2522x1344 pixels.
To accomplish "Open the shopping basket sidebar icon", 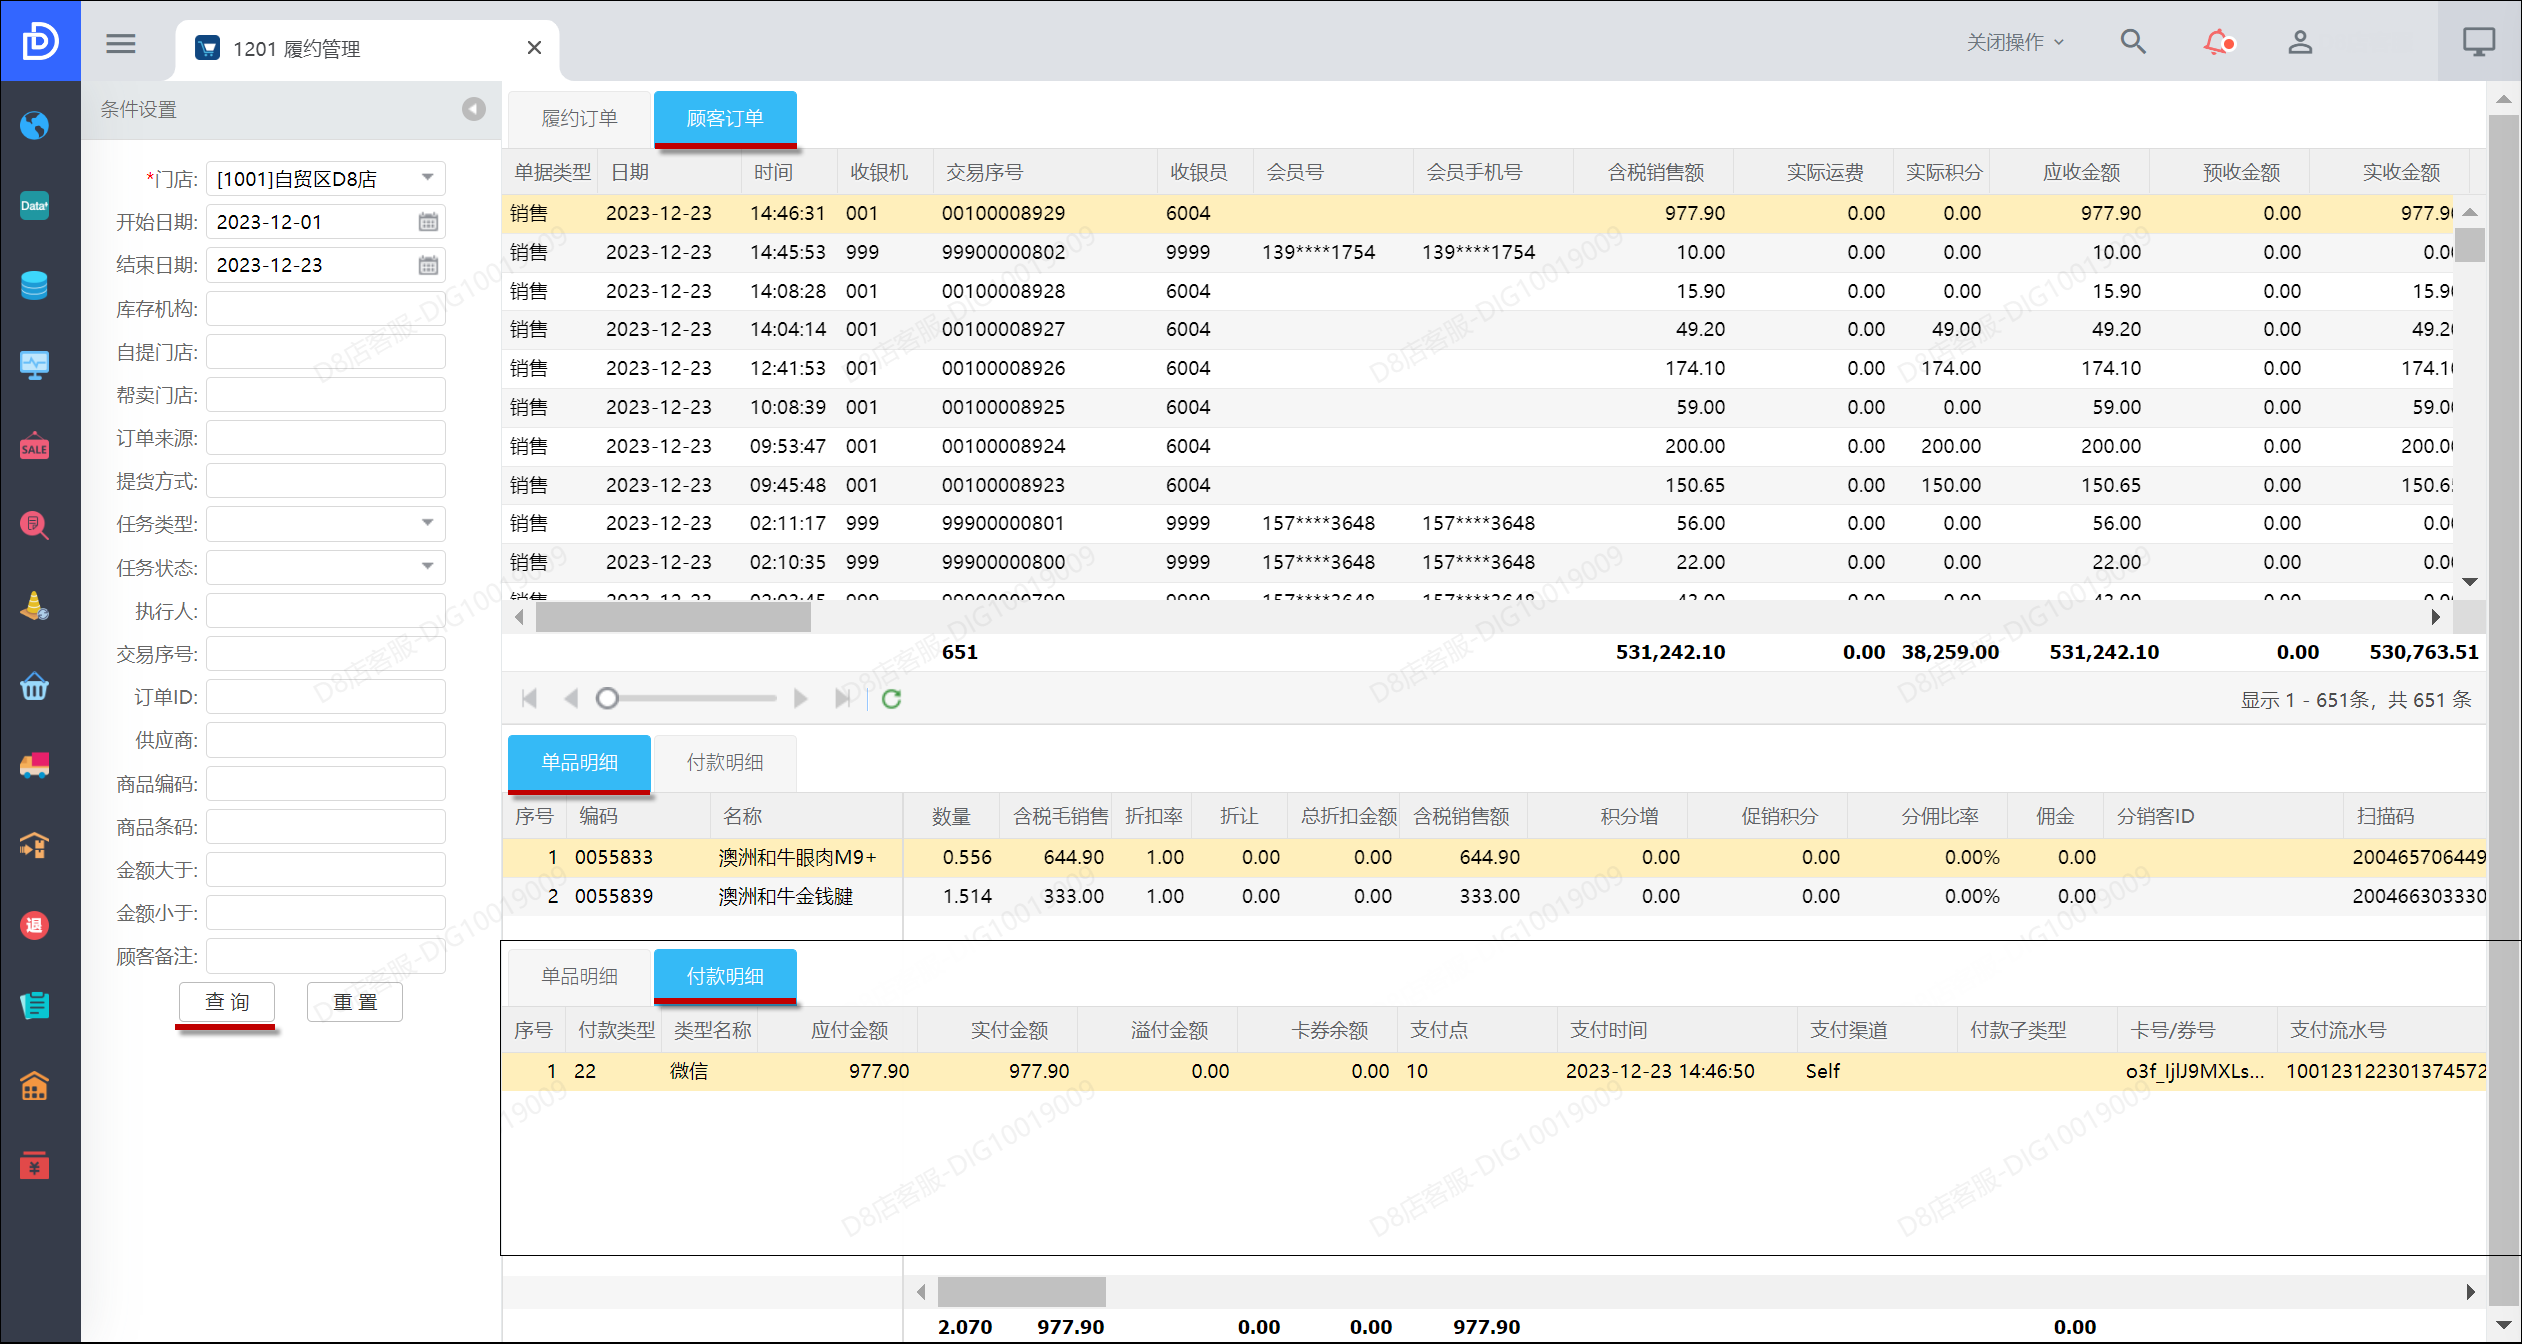I will [35, 686].
